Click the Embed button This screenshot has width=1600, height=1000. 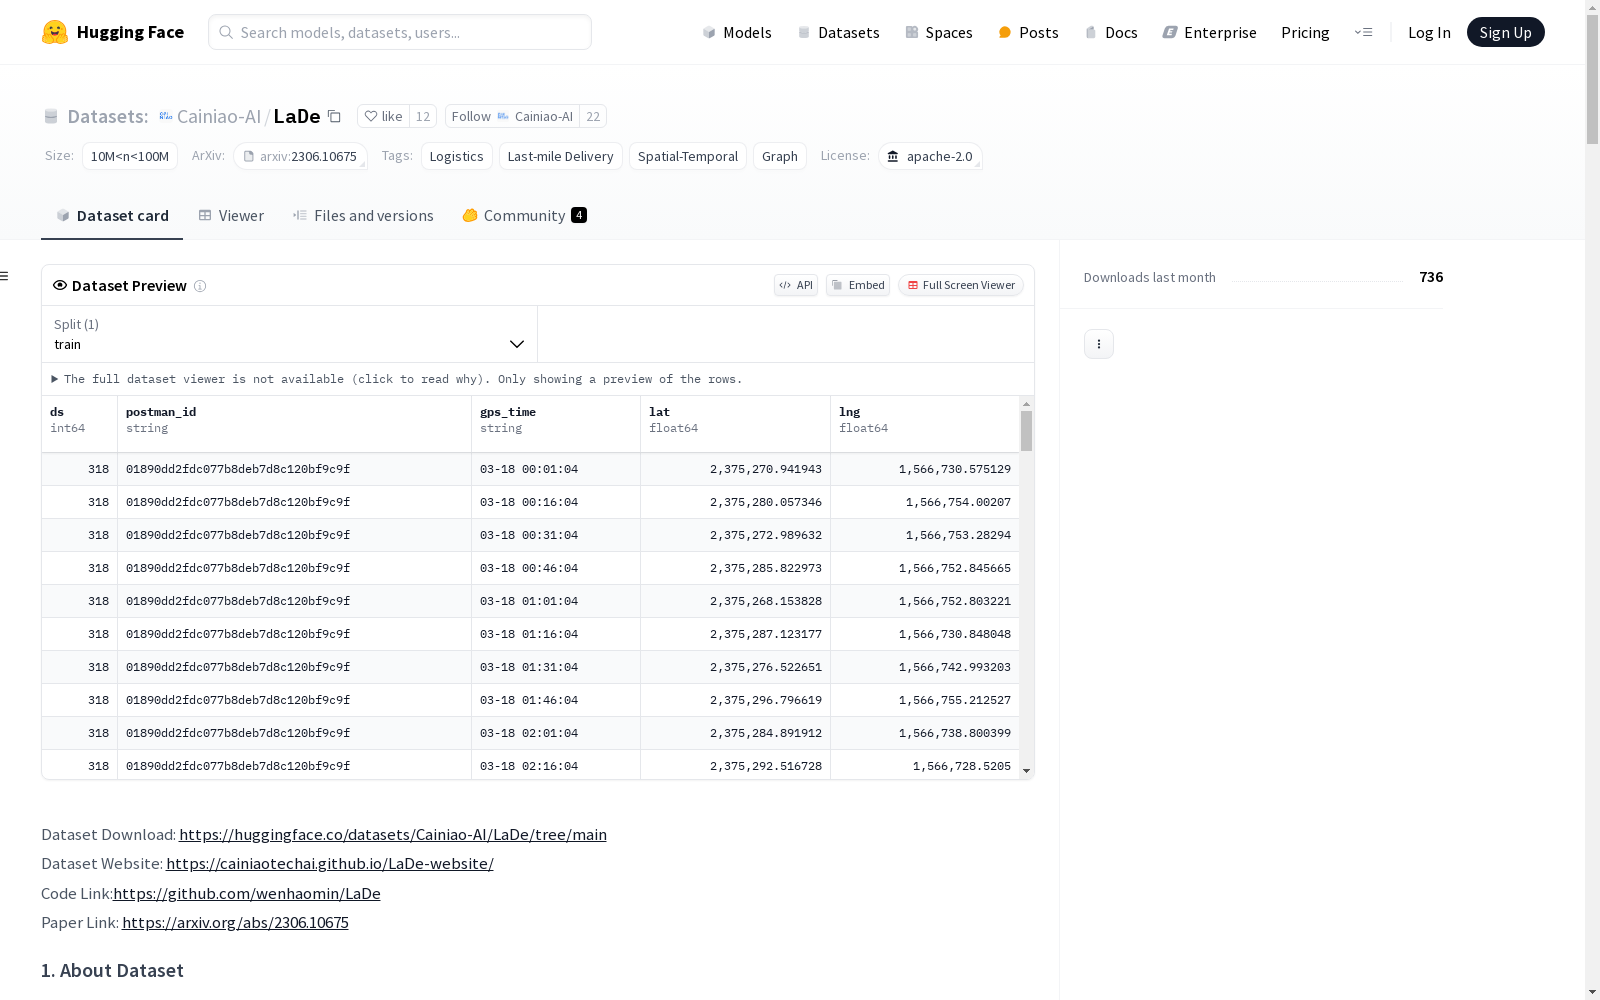click(x=858, y=285)
